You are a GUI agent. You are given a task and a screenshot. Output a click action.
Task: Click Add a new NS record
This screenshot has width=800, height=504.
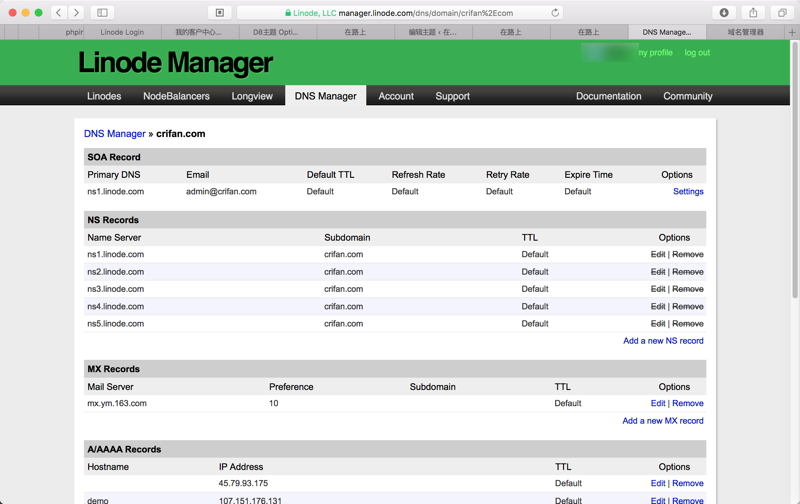pyautogui.click(x=663, y=341)
